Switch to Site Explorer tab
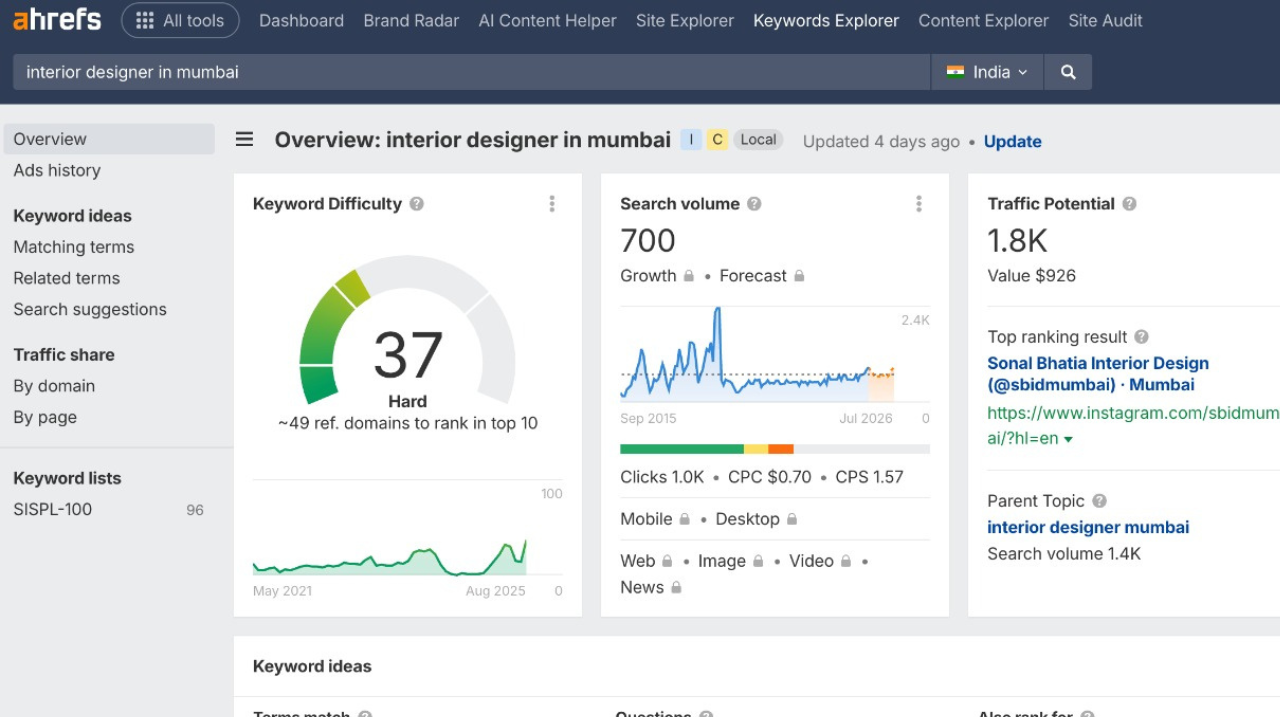 tap(684, 20)
